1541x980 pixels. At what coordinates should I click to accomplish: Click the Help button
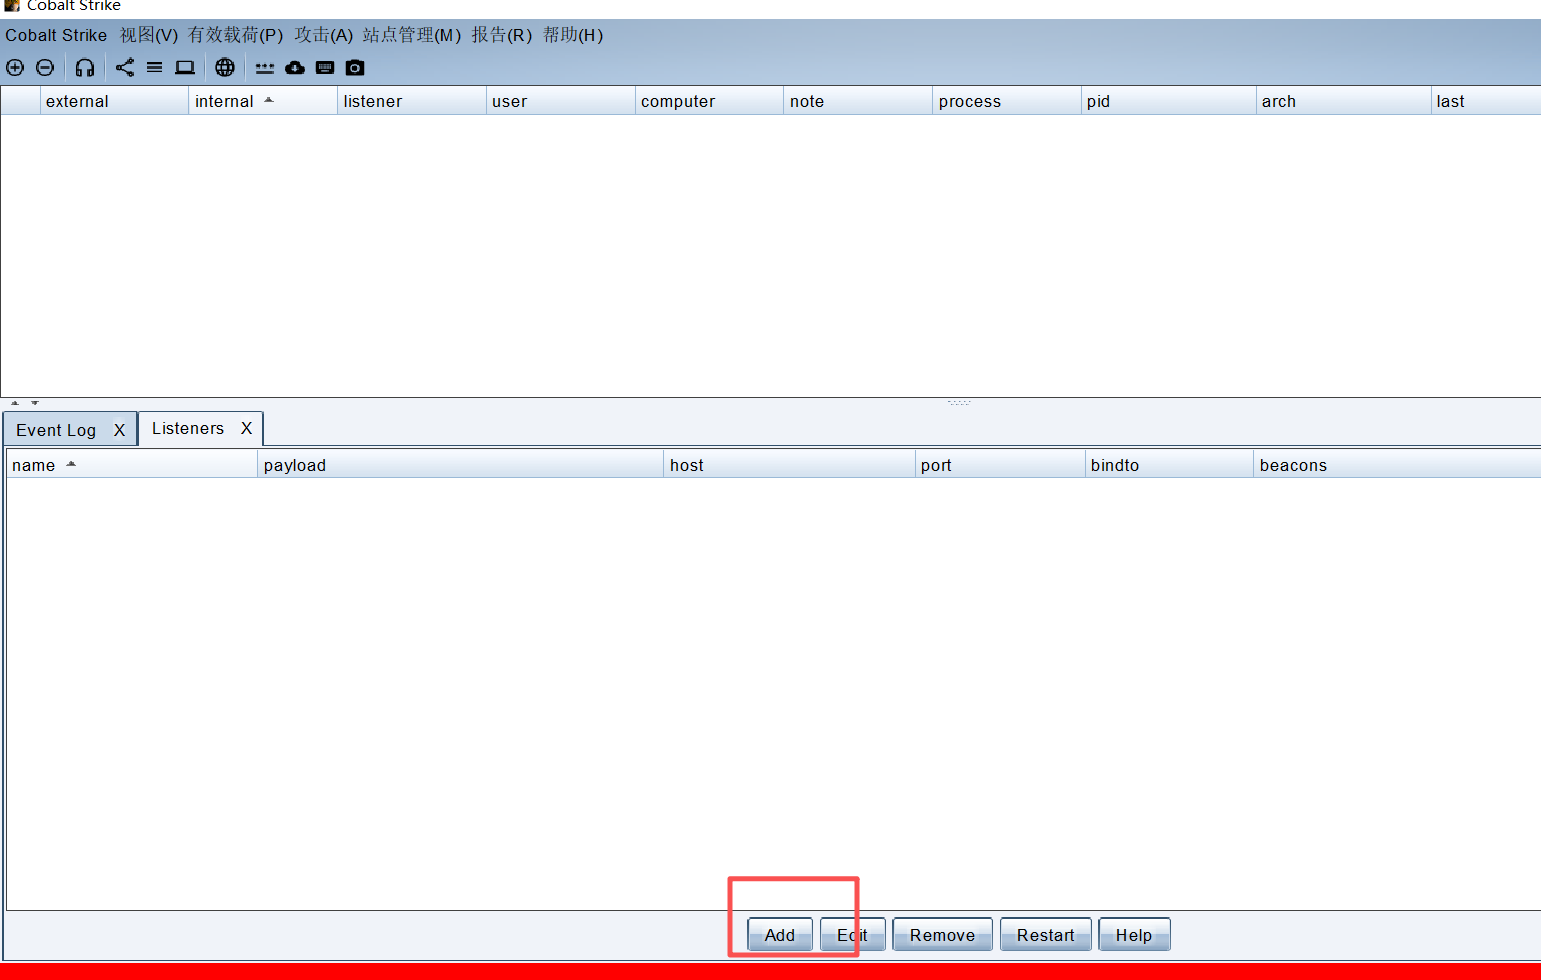tap(1134, 935)
